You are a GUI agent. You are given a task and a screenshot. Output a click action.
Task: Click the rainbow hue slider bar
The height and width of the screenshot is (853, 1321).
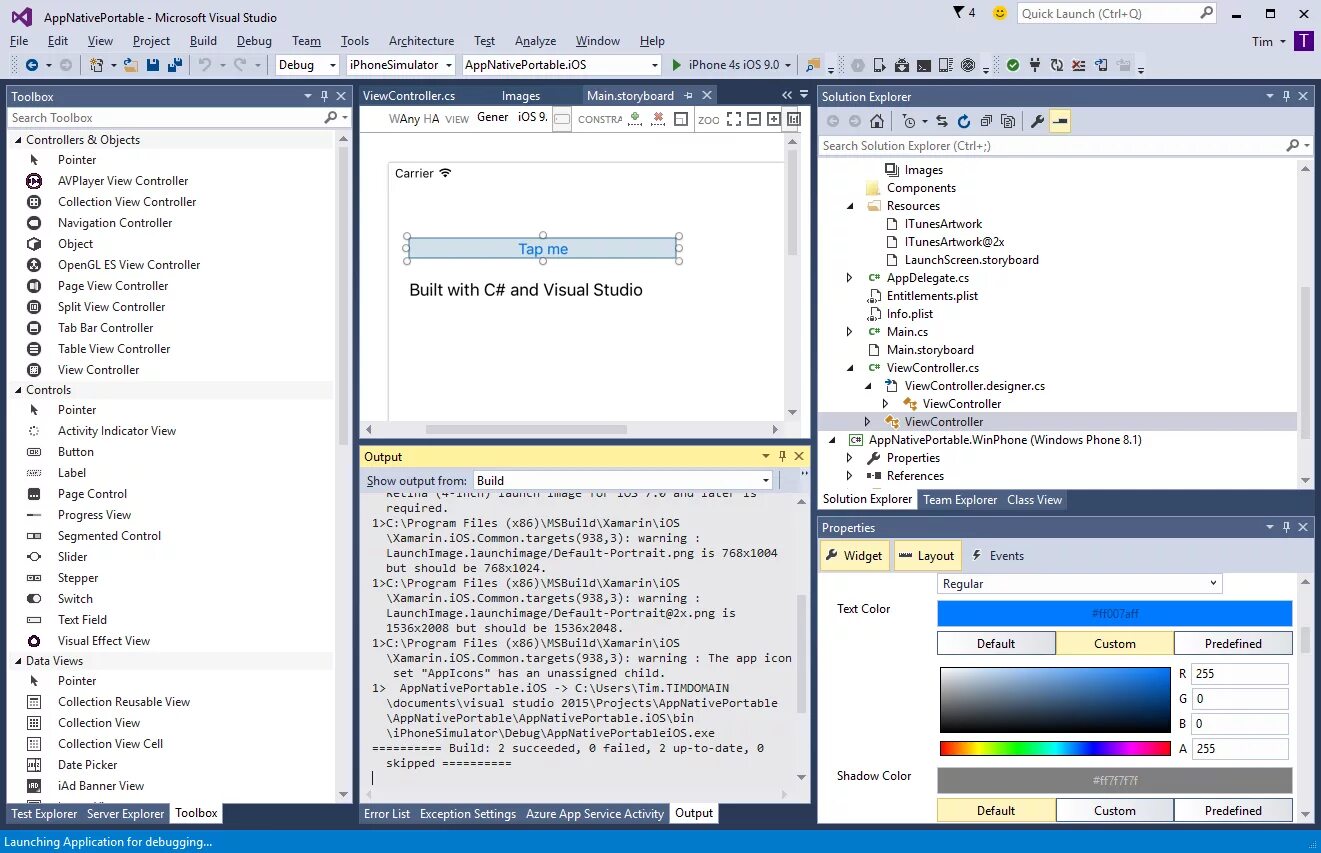point(1055,748)
